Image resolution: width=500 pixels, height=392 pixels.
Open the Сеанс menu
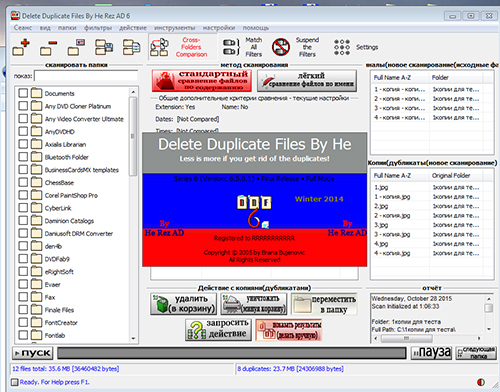click(23, 28)
